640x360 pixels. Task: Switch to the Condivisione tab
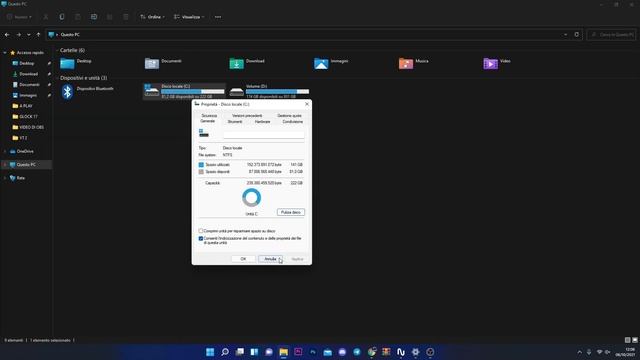click(293, 122)
